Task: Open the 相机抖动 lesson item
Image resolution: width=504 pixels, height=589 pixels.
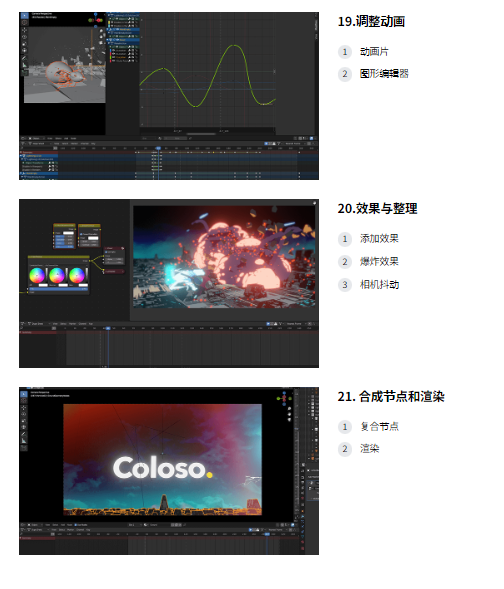Action: click(379, 285)
